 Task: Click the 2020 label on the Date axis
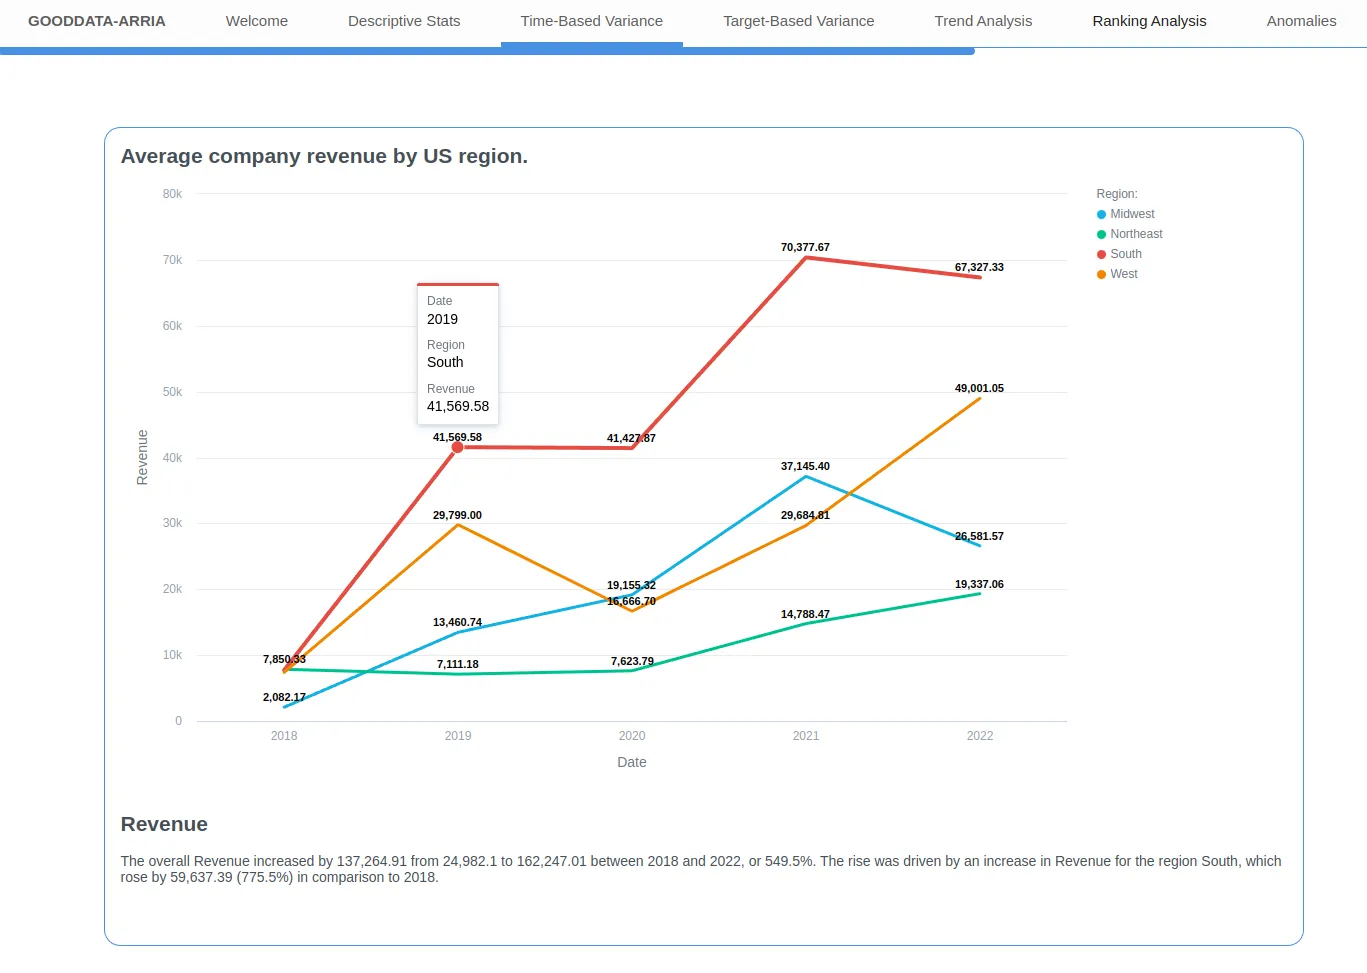coord(632,736)
